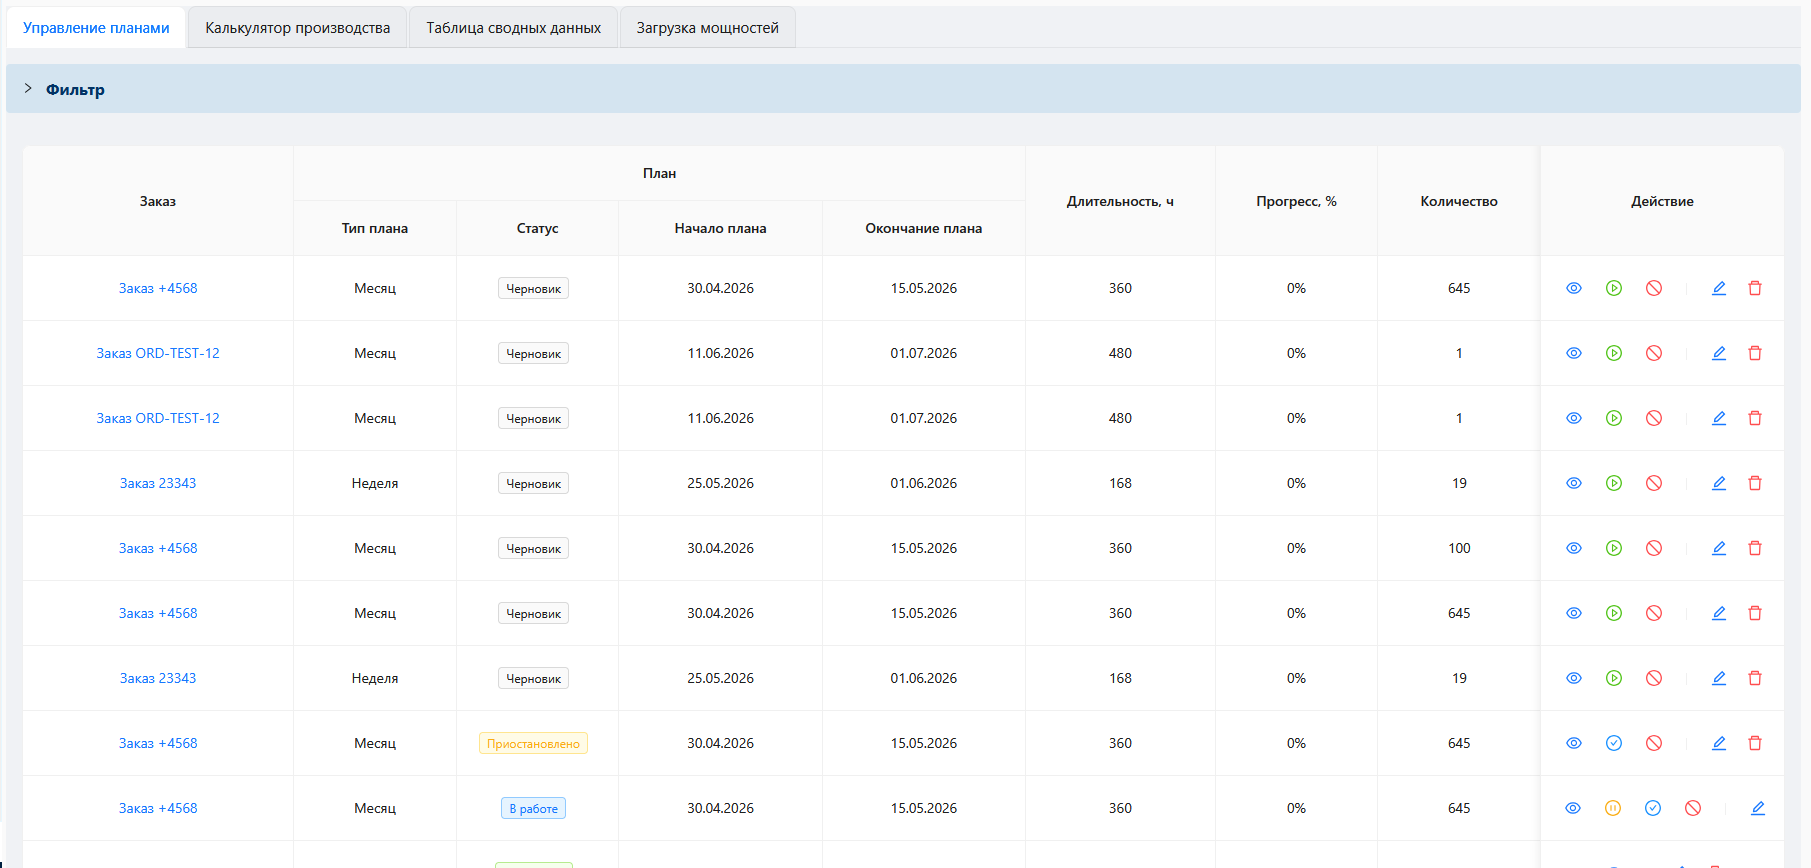Open Заказ +4568 link with quantity 100
1811x868 pixels.
click(x=158, y=548)
